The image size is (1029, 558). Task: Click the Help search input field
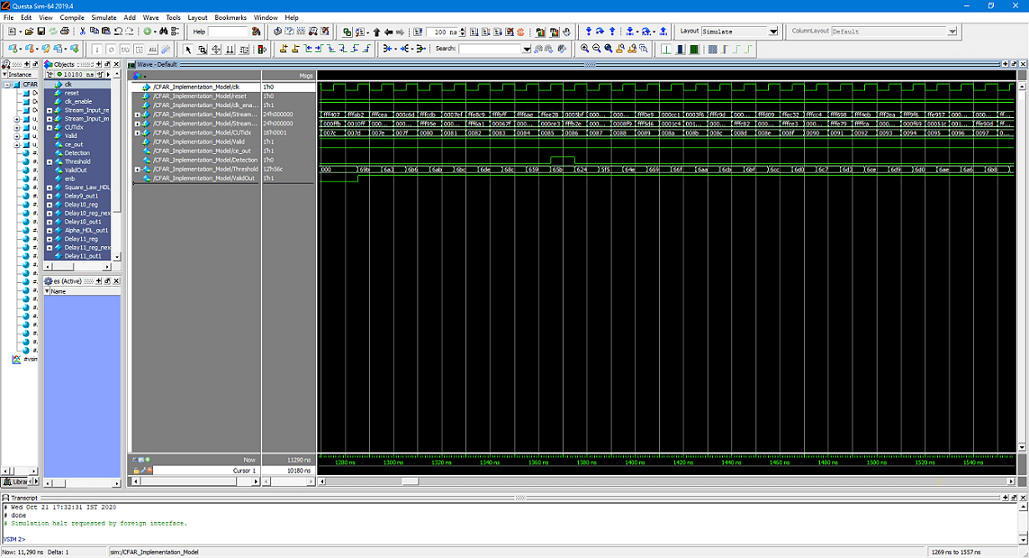[228, 32]
